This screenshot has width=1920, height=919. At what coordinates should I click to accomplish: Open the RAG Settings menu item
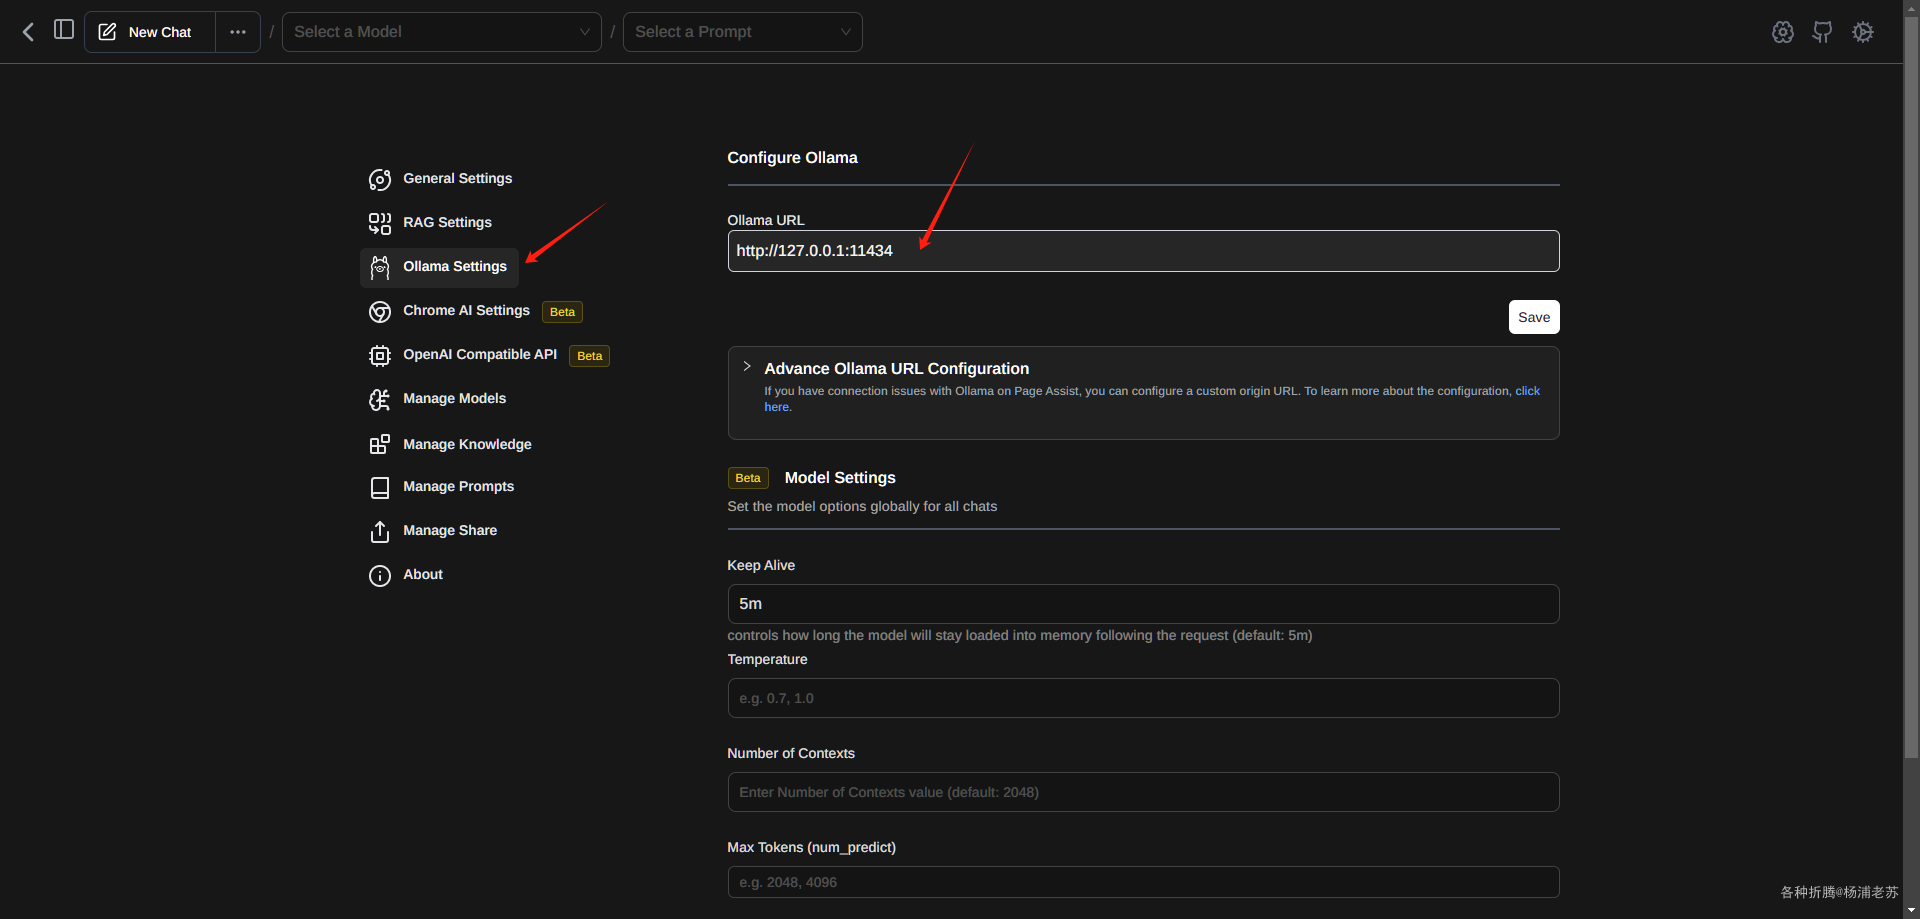447,223
